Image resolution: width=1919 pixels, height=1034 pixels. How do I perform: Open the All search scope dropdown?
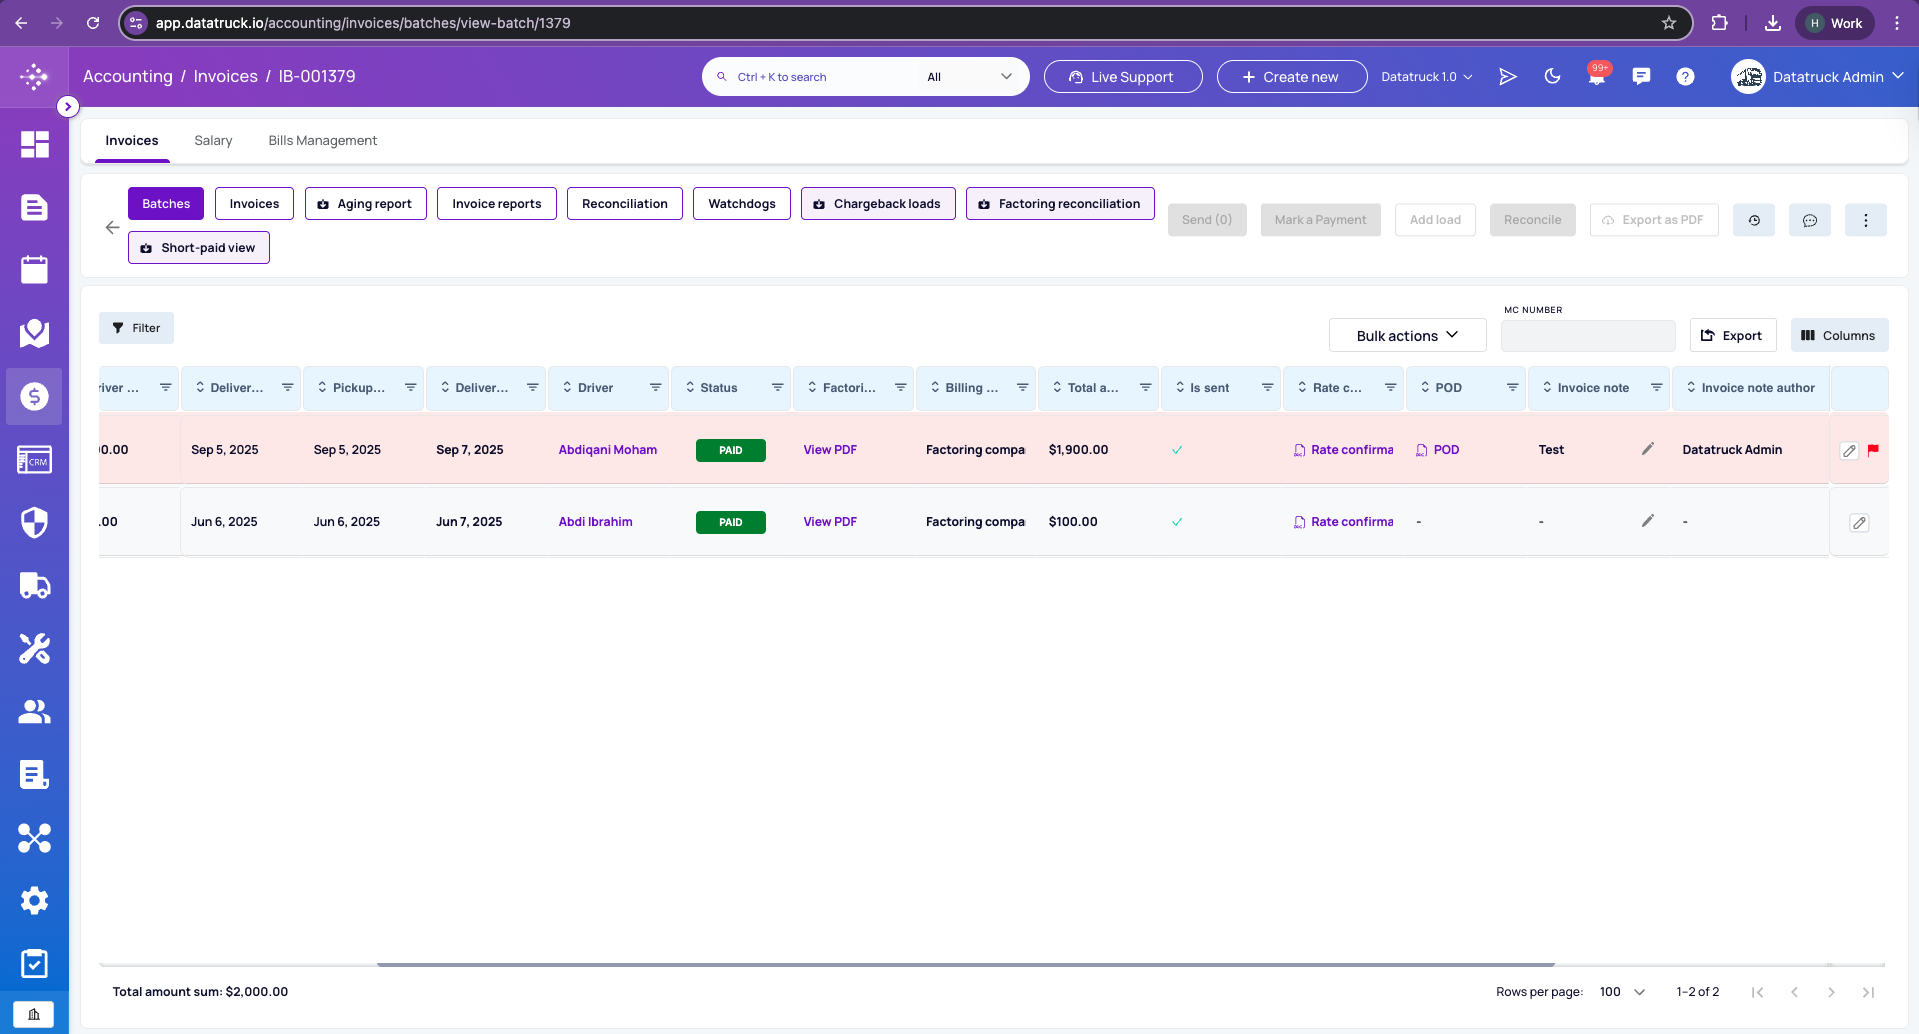pyautogui.click(x=970, y=77)
